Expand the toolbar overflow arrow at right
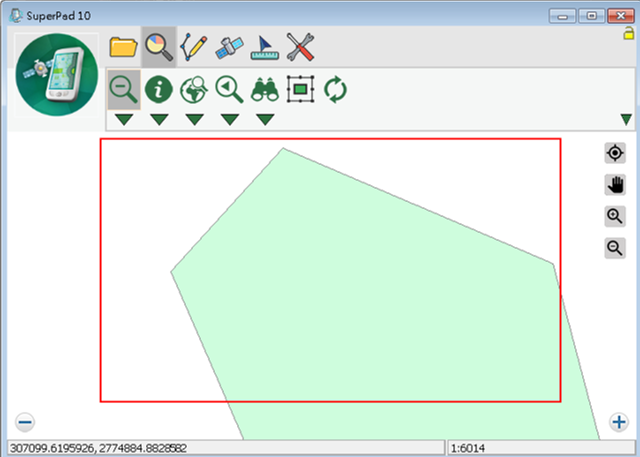The height and width of the screenshot is (457, 640). click(627, 120)
